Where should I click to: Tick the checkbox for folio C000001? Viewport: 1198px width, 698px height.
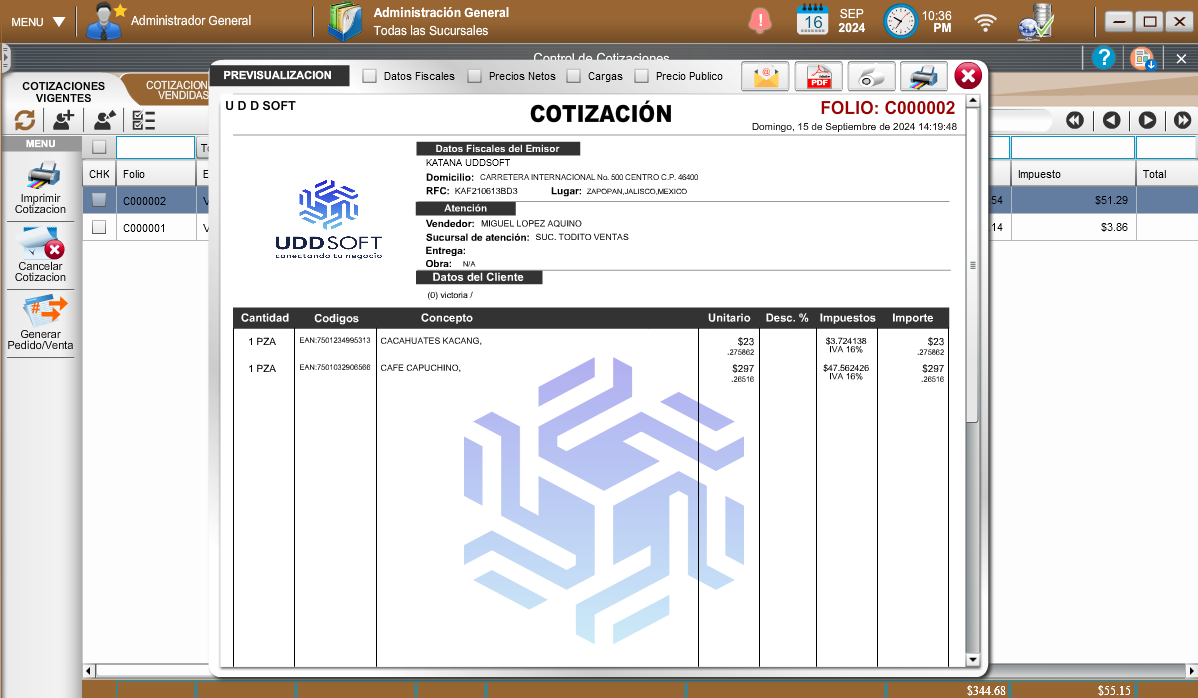tap(99, 228)
